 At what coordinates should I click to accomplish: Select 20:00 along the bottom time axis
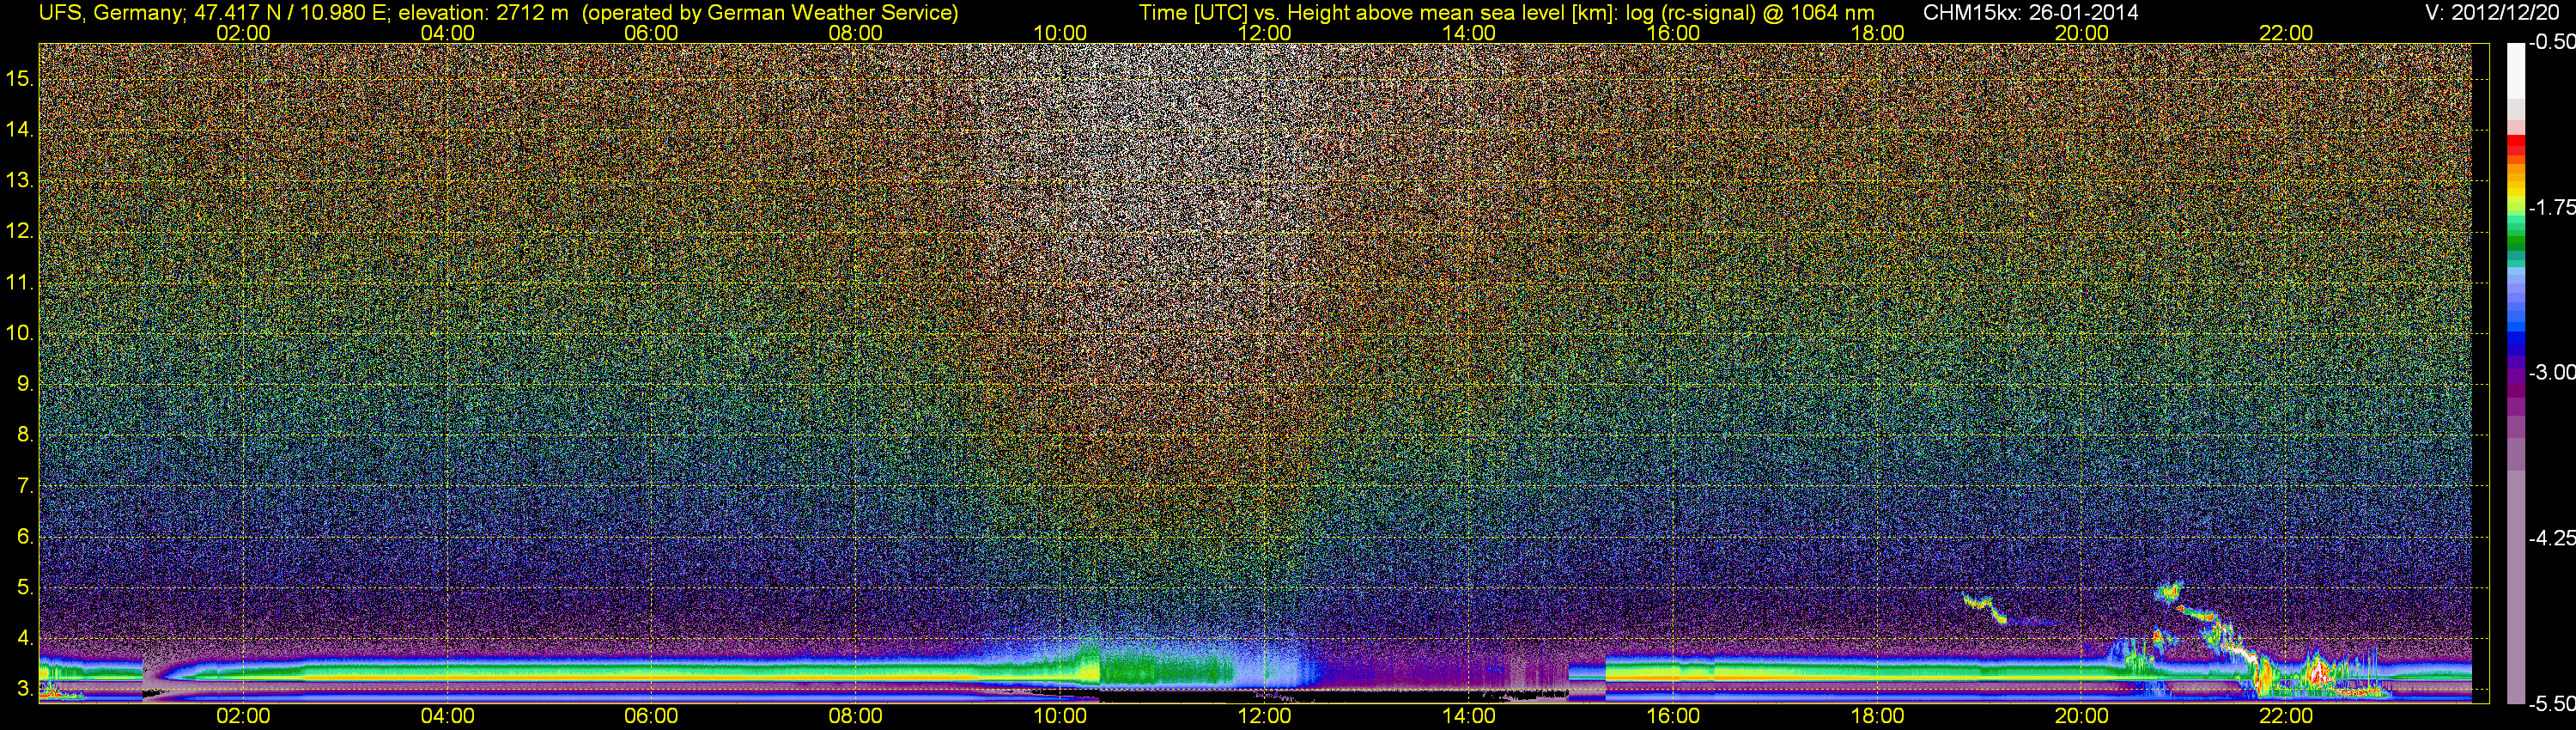click(x=2082, y=716)
